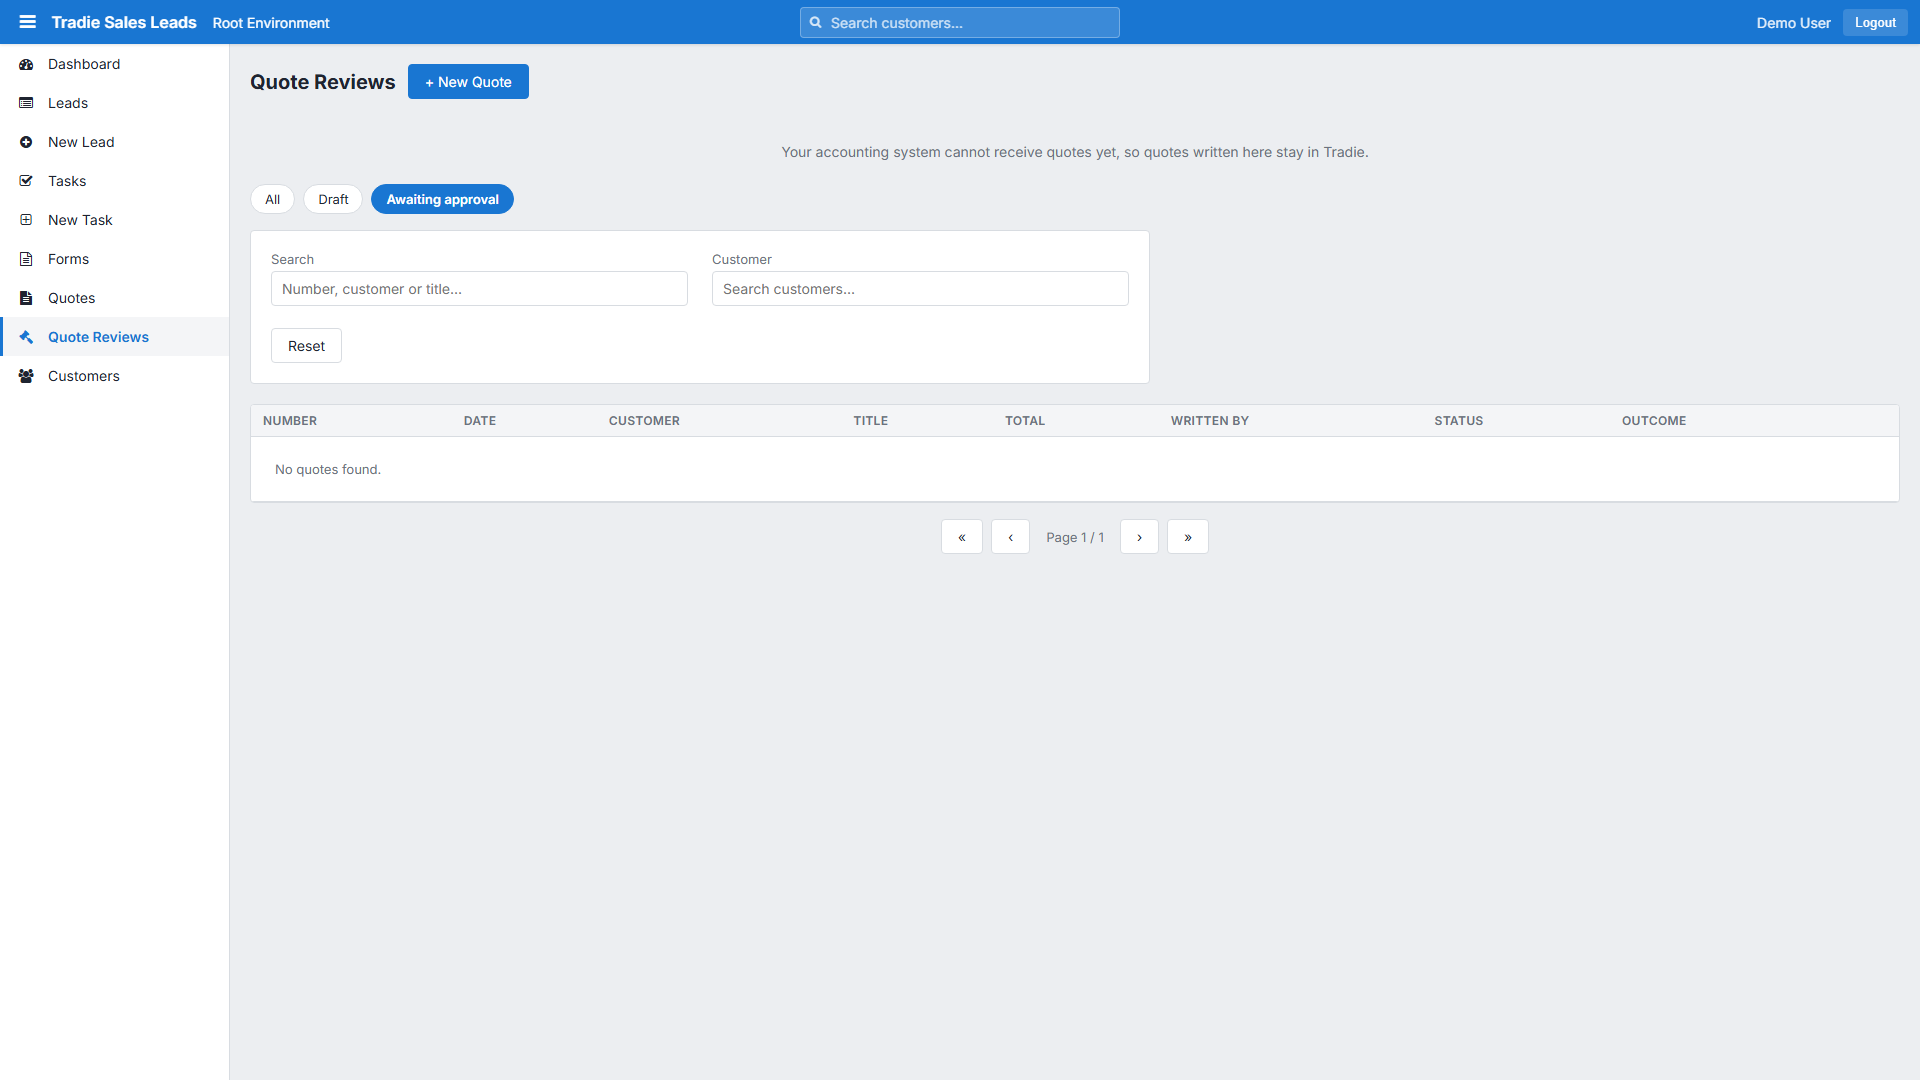Go to the last page of results

[1188, 537]
